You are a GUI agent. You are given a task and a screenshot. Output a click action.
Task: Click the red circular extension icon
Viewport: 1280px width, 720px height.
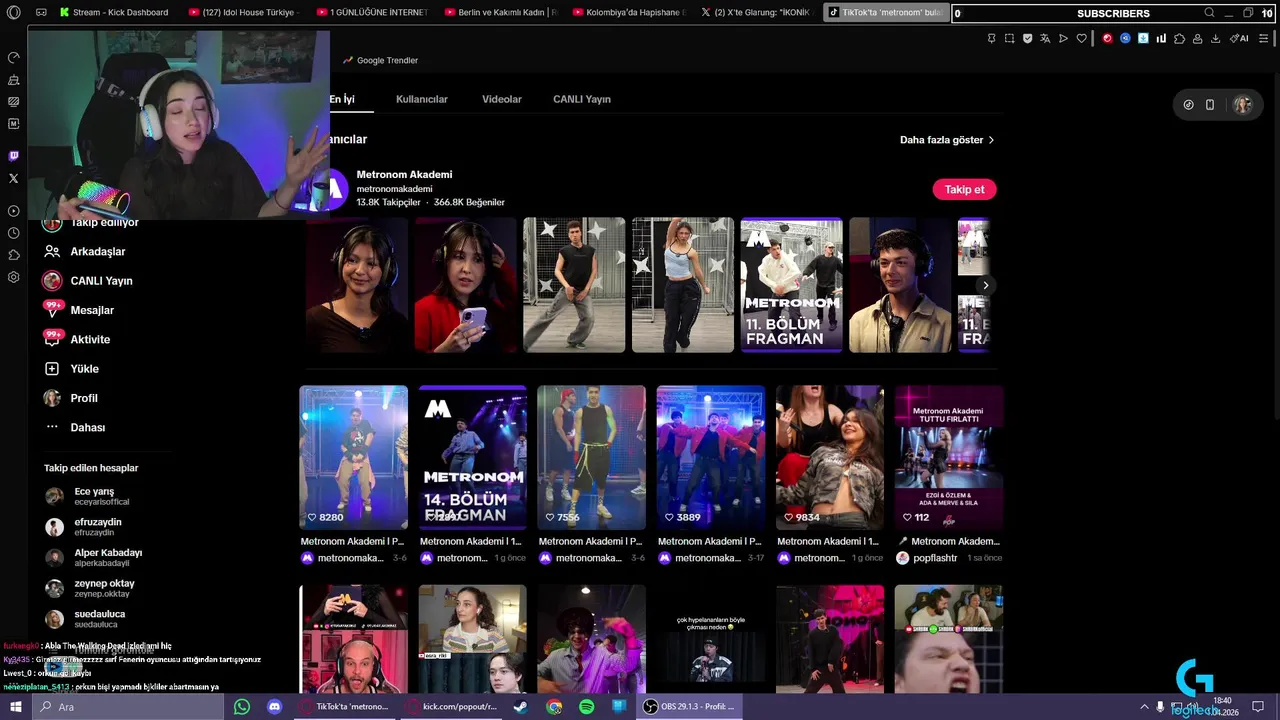[1108, 38]
